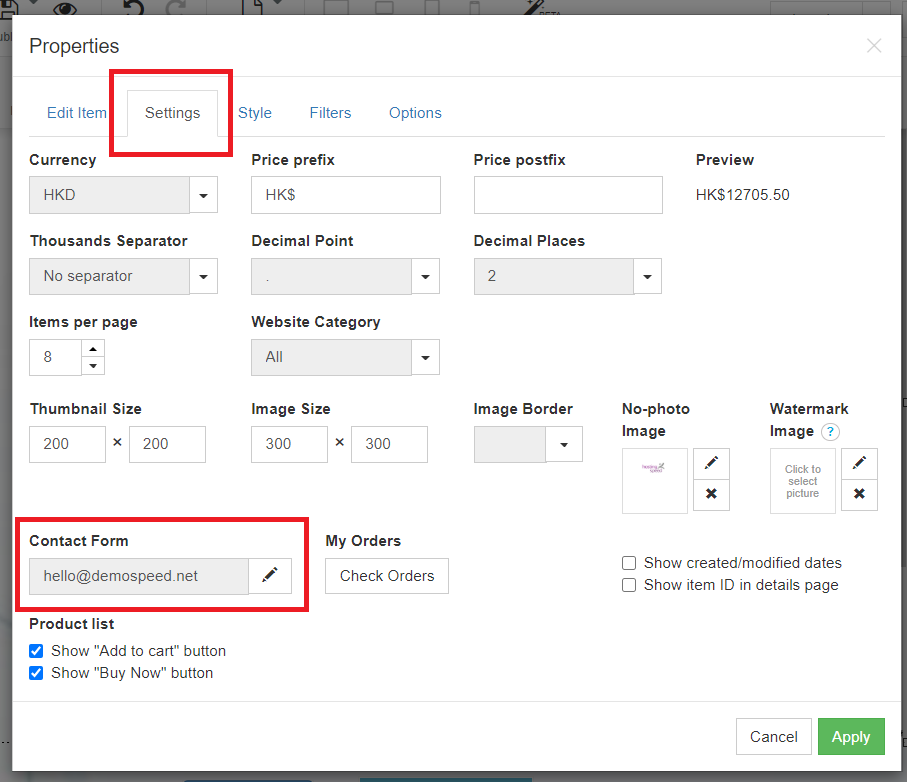Expand the Thousands Separator dropdown
Image resolution: width=907 pixels, height=782 pixels.
204,276
